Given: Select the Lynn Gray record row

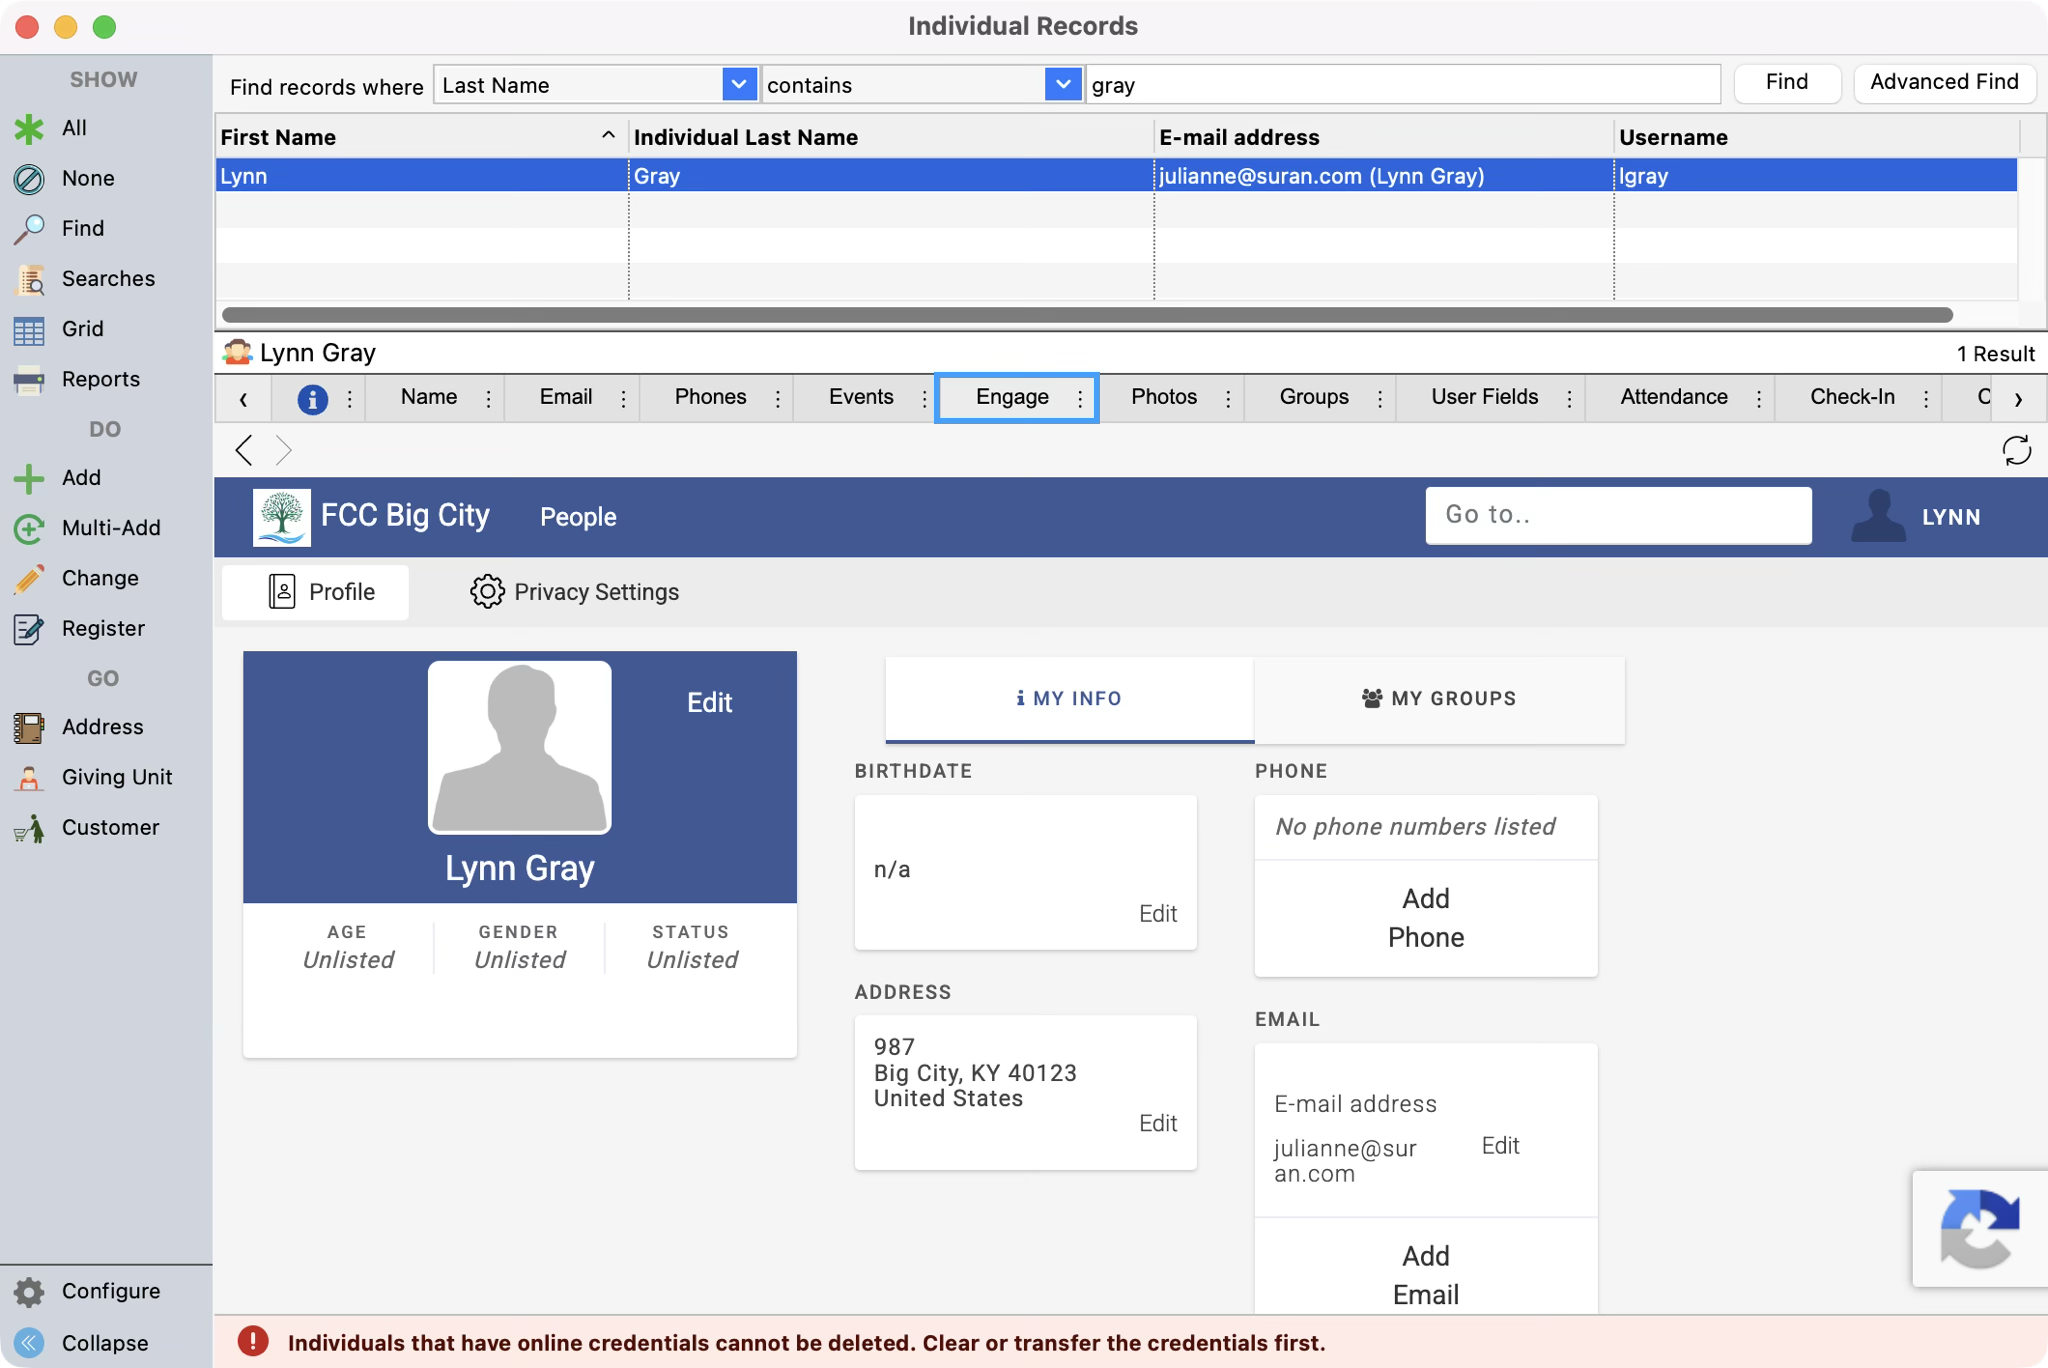Looking at the screenshot, I should point(1116,176).
